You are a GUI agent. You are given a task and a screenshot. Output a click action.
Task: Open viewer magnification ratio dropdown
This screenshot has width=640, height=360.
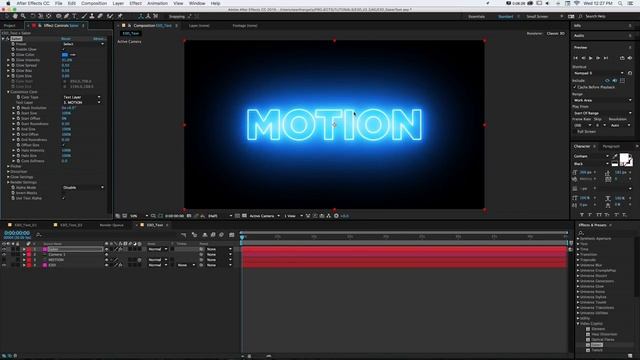tap(139, 216)
